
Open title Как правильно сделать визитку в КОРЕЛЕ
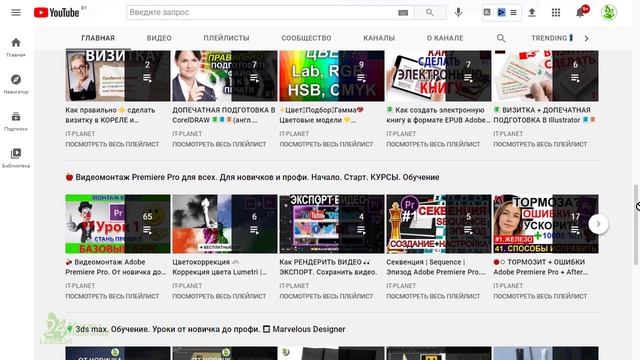click(110, 115)
